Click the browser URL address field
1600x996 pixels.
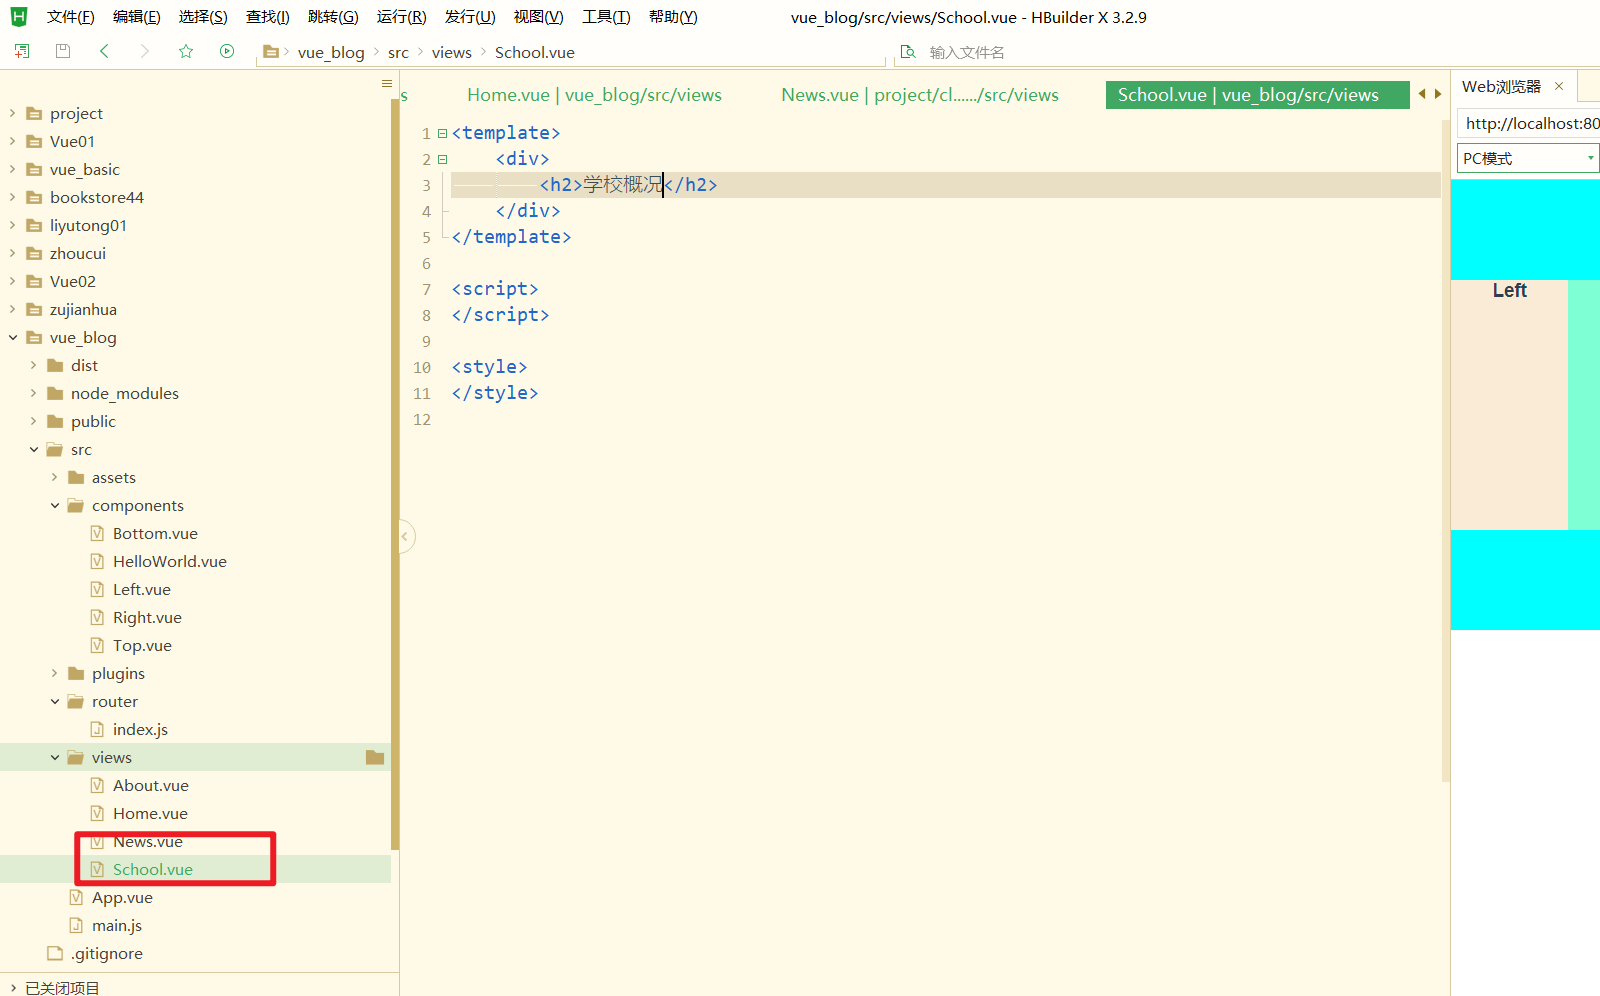click(1529, 124)
